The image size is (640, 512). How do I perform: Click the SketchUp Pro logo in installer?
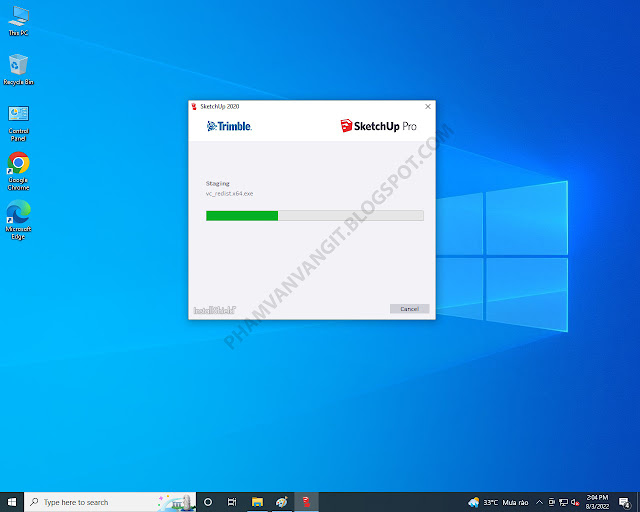[x=378, y=126]
